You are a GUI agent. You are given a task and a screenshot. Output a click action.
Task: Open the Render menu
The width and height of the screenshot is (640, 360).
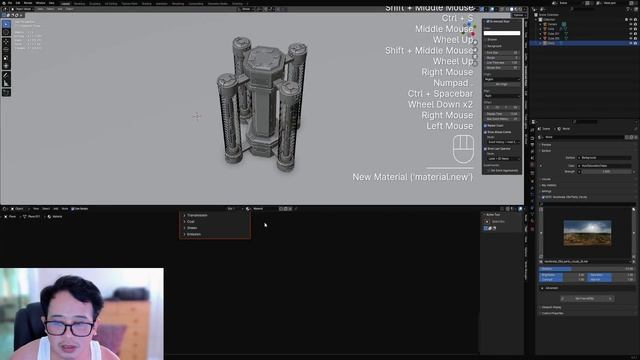pyautogui.click(x=28, y=3)
